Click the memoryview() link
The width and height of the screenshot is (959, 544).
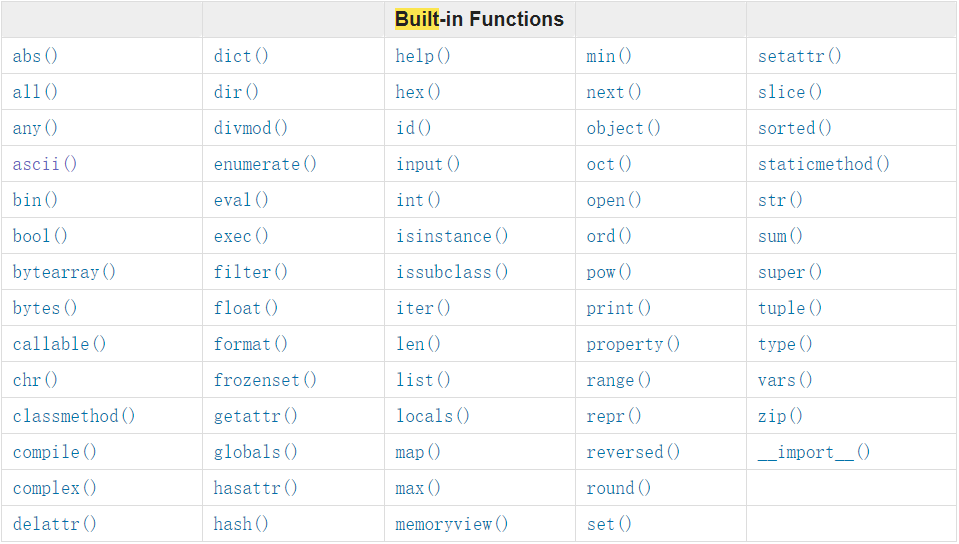pos(452,524)
